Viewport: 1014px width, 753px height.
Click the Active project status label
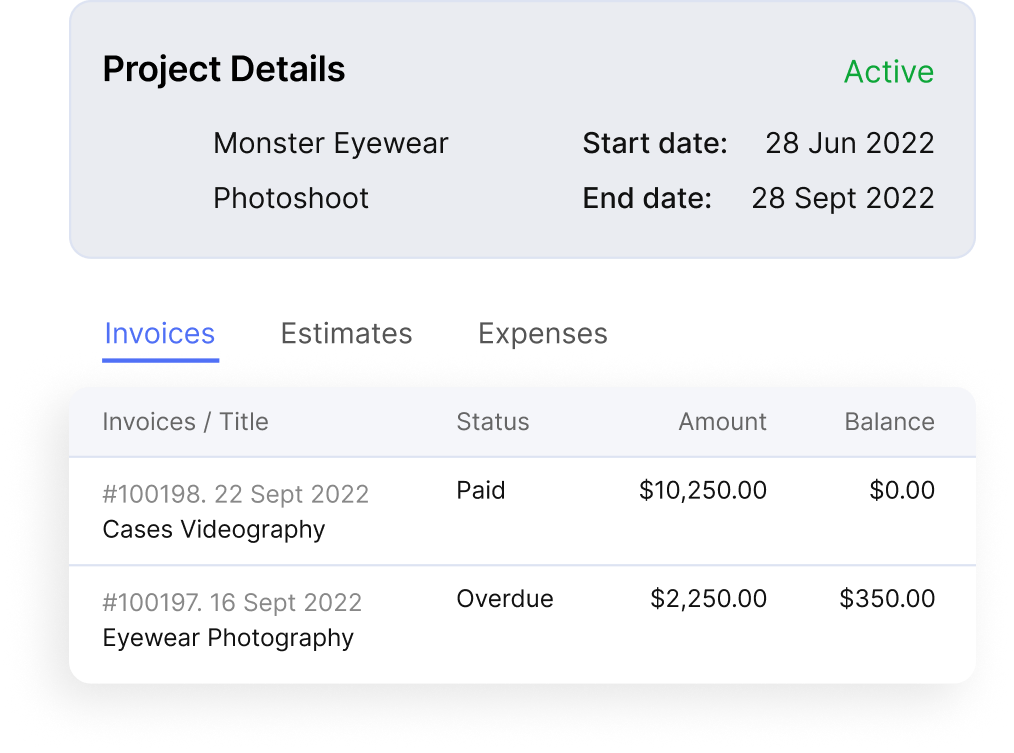point(889,71)
